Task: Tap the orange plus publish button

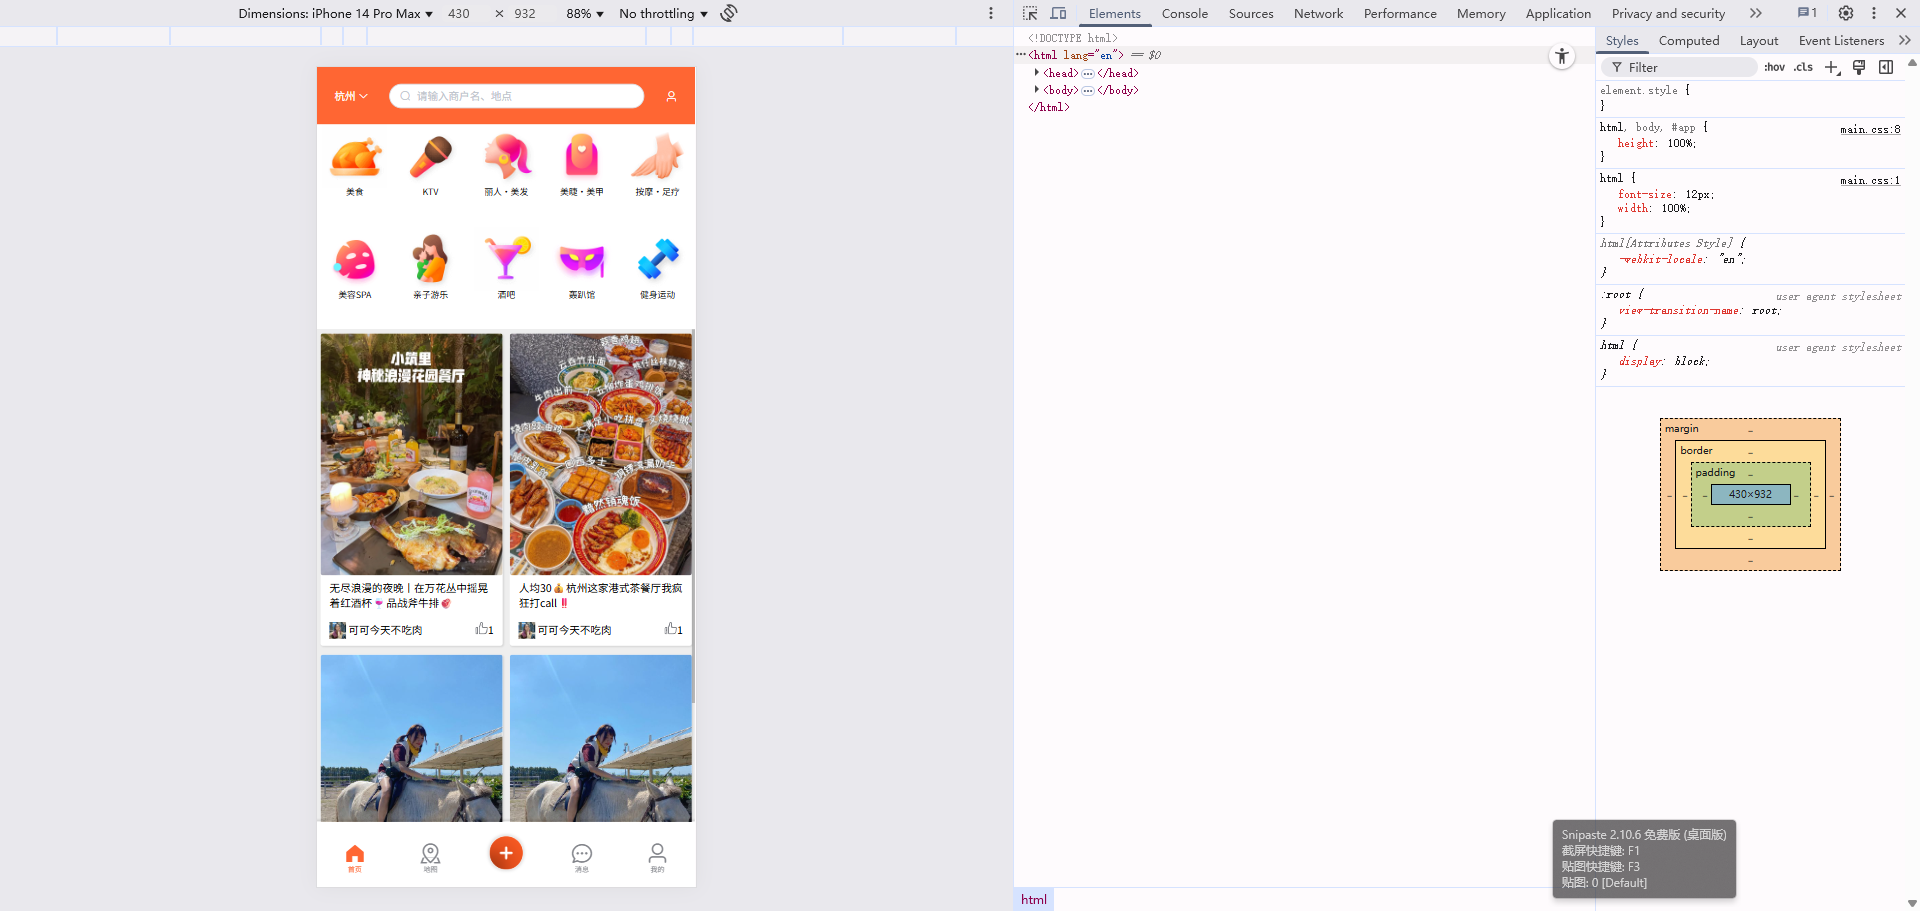Action: 506,853
